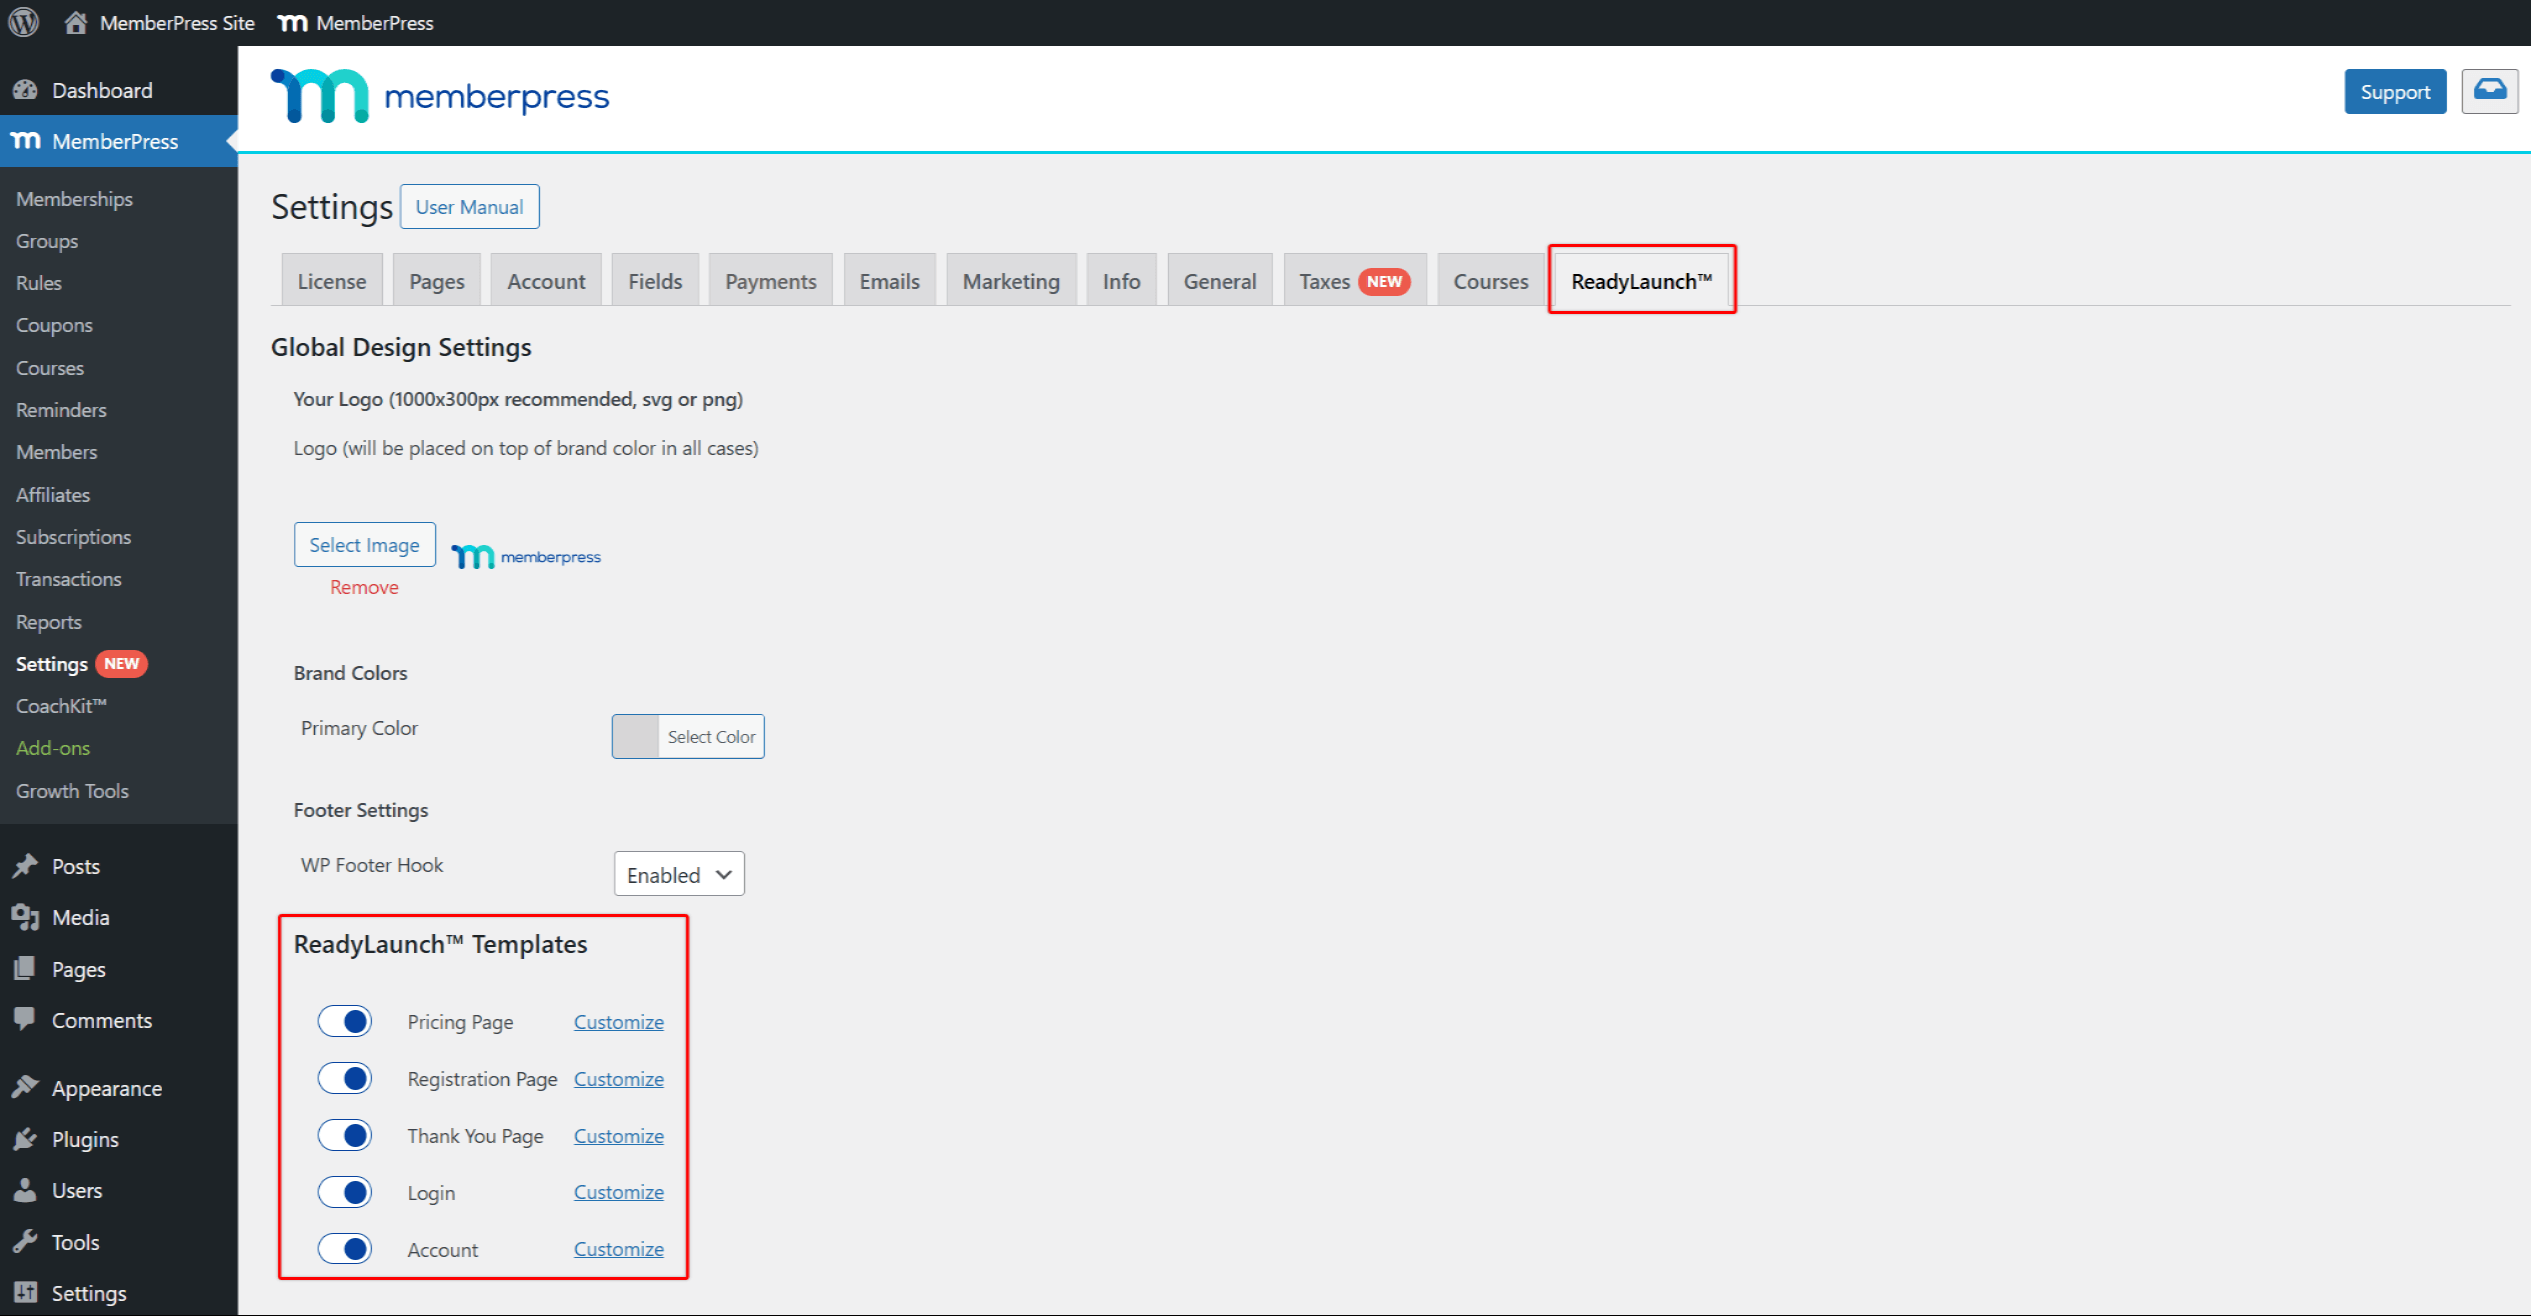Open Reports in the sidebar
Image resolution: width=2531 pixels, height=1316 pixels.
point(49,621)
